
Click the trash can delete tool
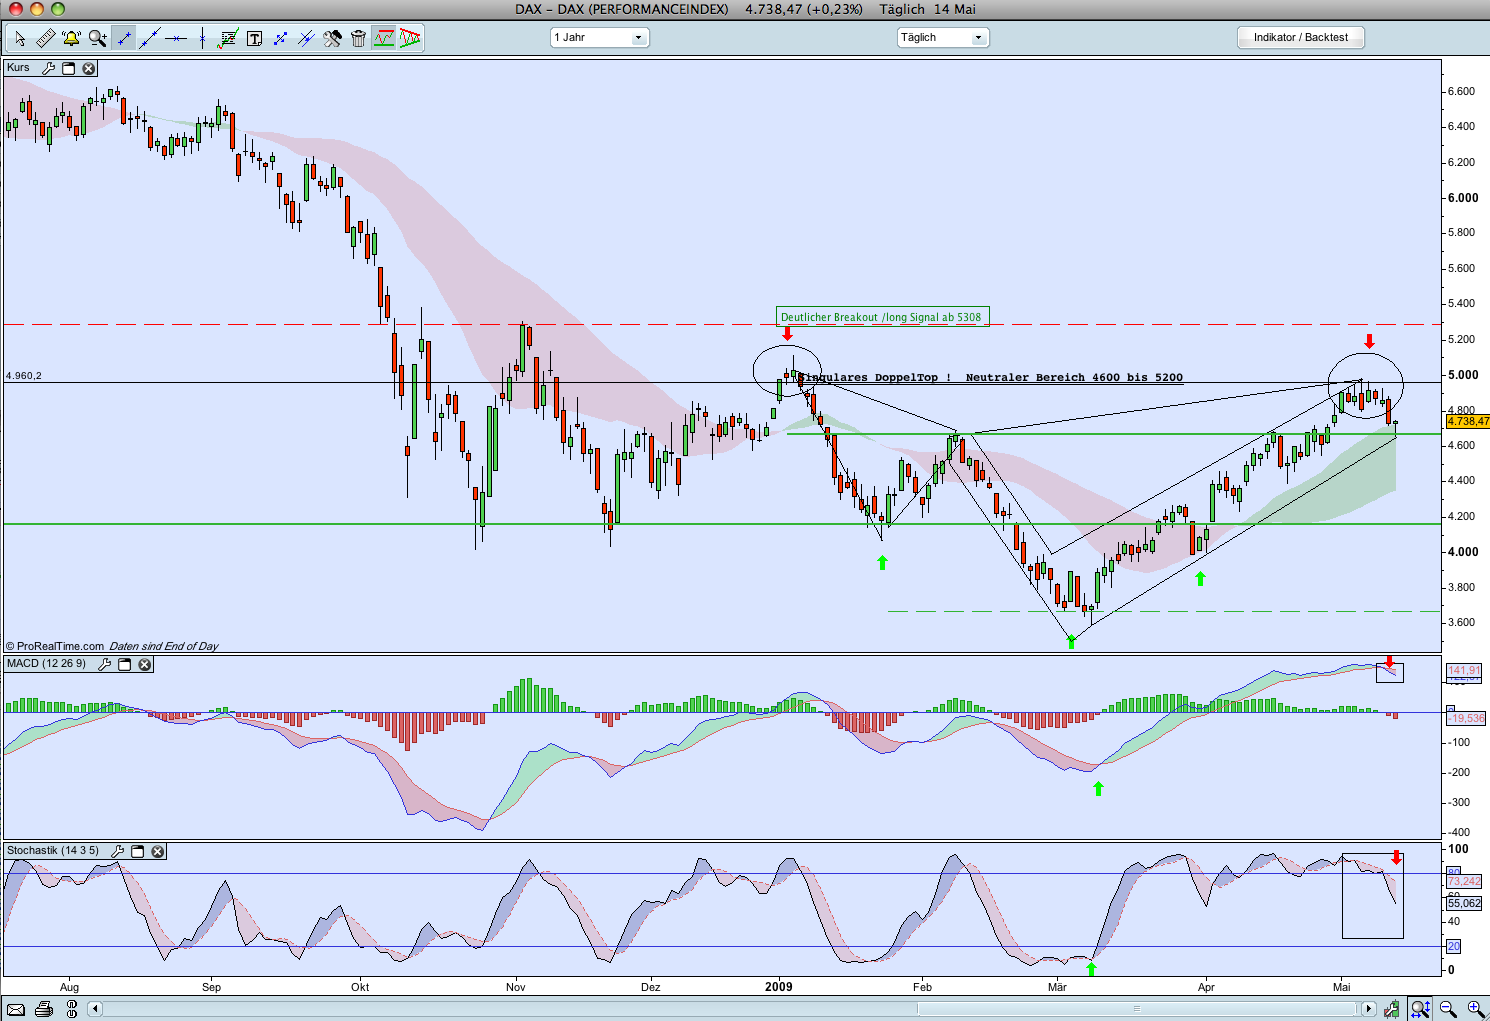358,38
